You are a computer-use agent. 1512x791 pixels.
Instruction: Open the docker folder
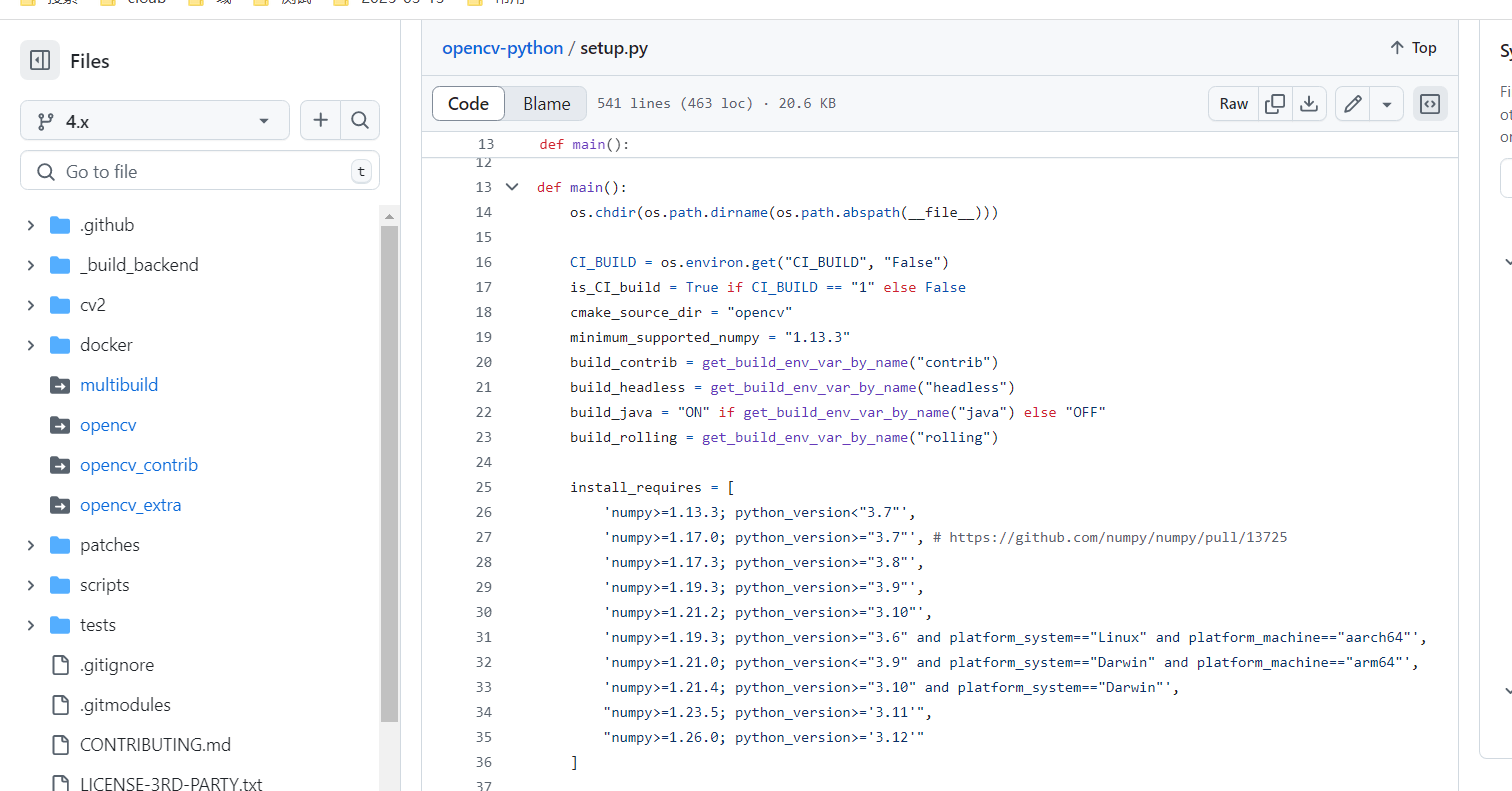pos(106,345)
